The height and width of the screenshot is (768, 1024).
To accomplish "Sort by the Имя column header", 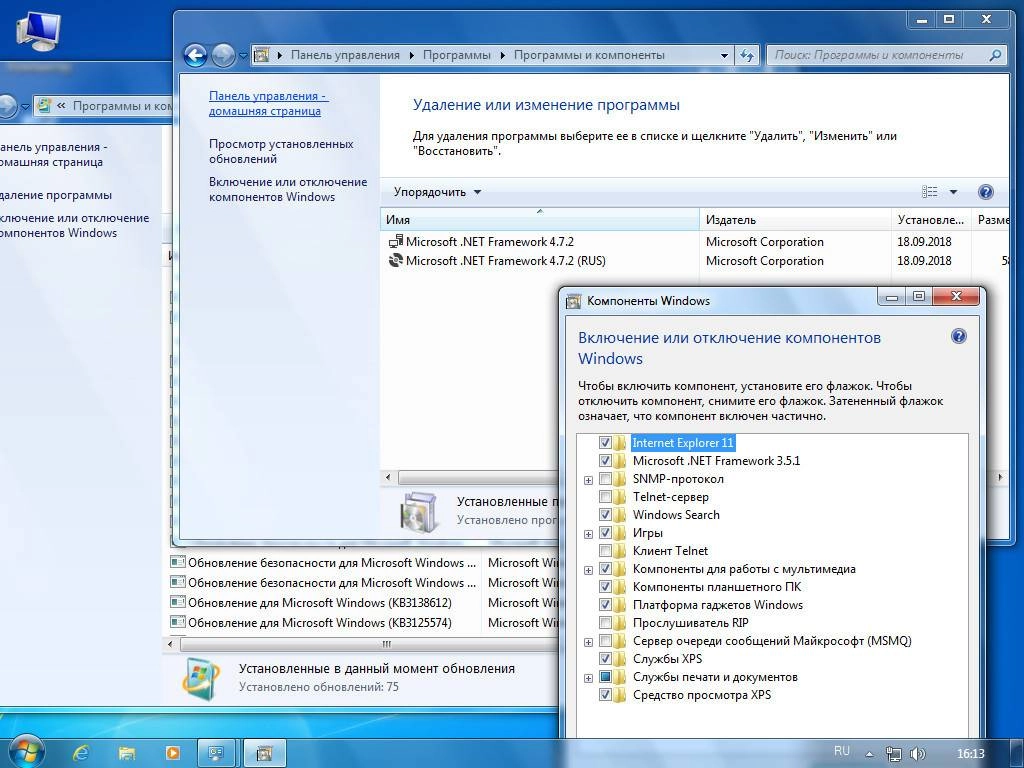I will (x=539, y=219).
